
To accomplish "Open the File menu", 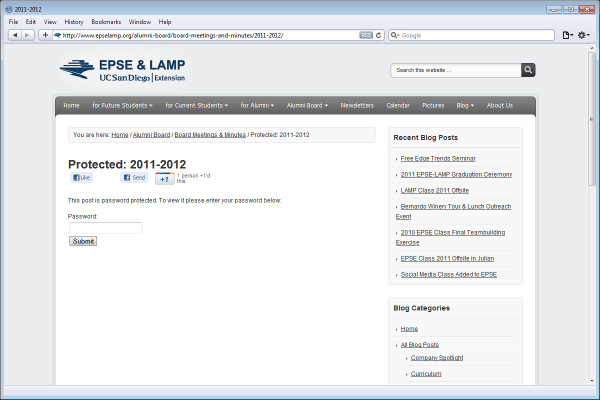I will (13, 22).
